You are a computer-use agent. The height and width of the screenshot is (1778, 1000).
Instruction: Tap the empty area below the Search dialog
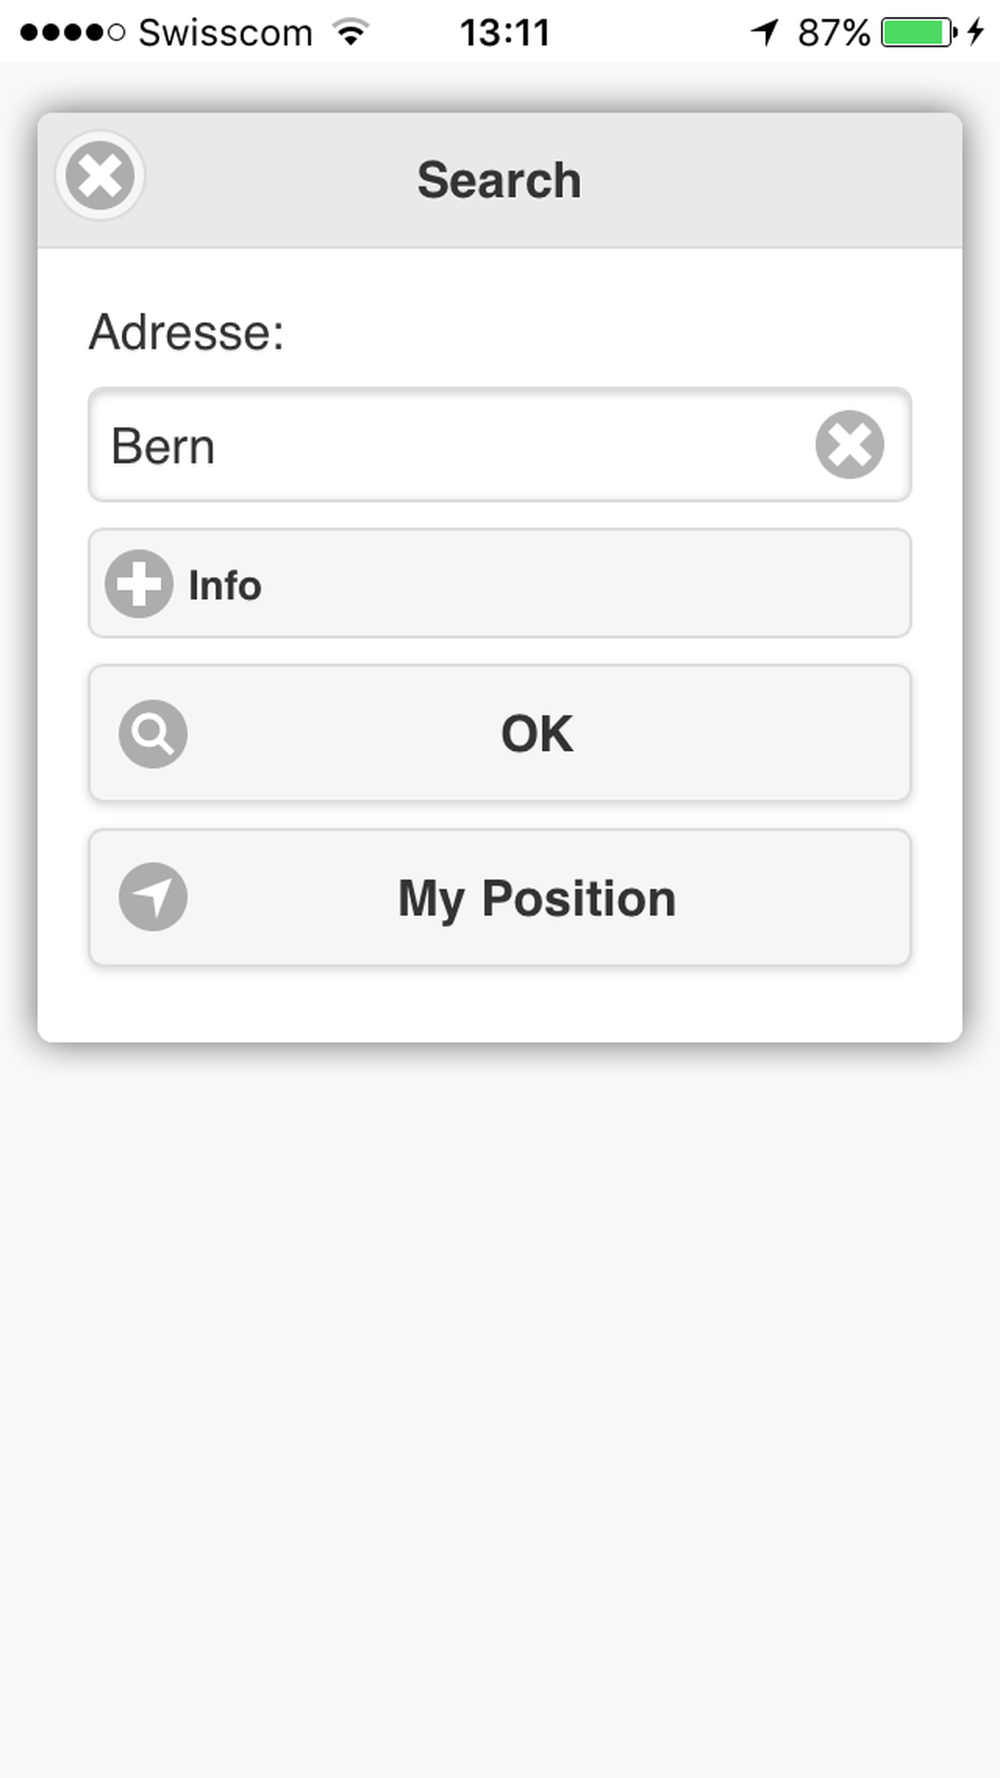click(x=500, y=1400)
